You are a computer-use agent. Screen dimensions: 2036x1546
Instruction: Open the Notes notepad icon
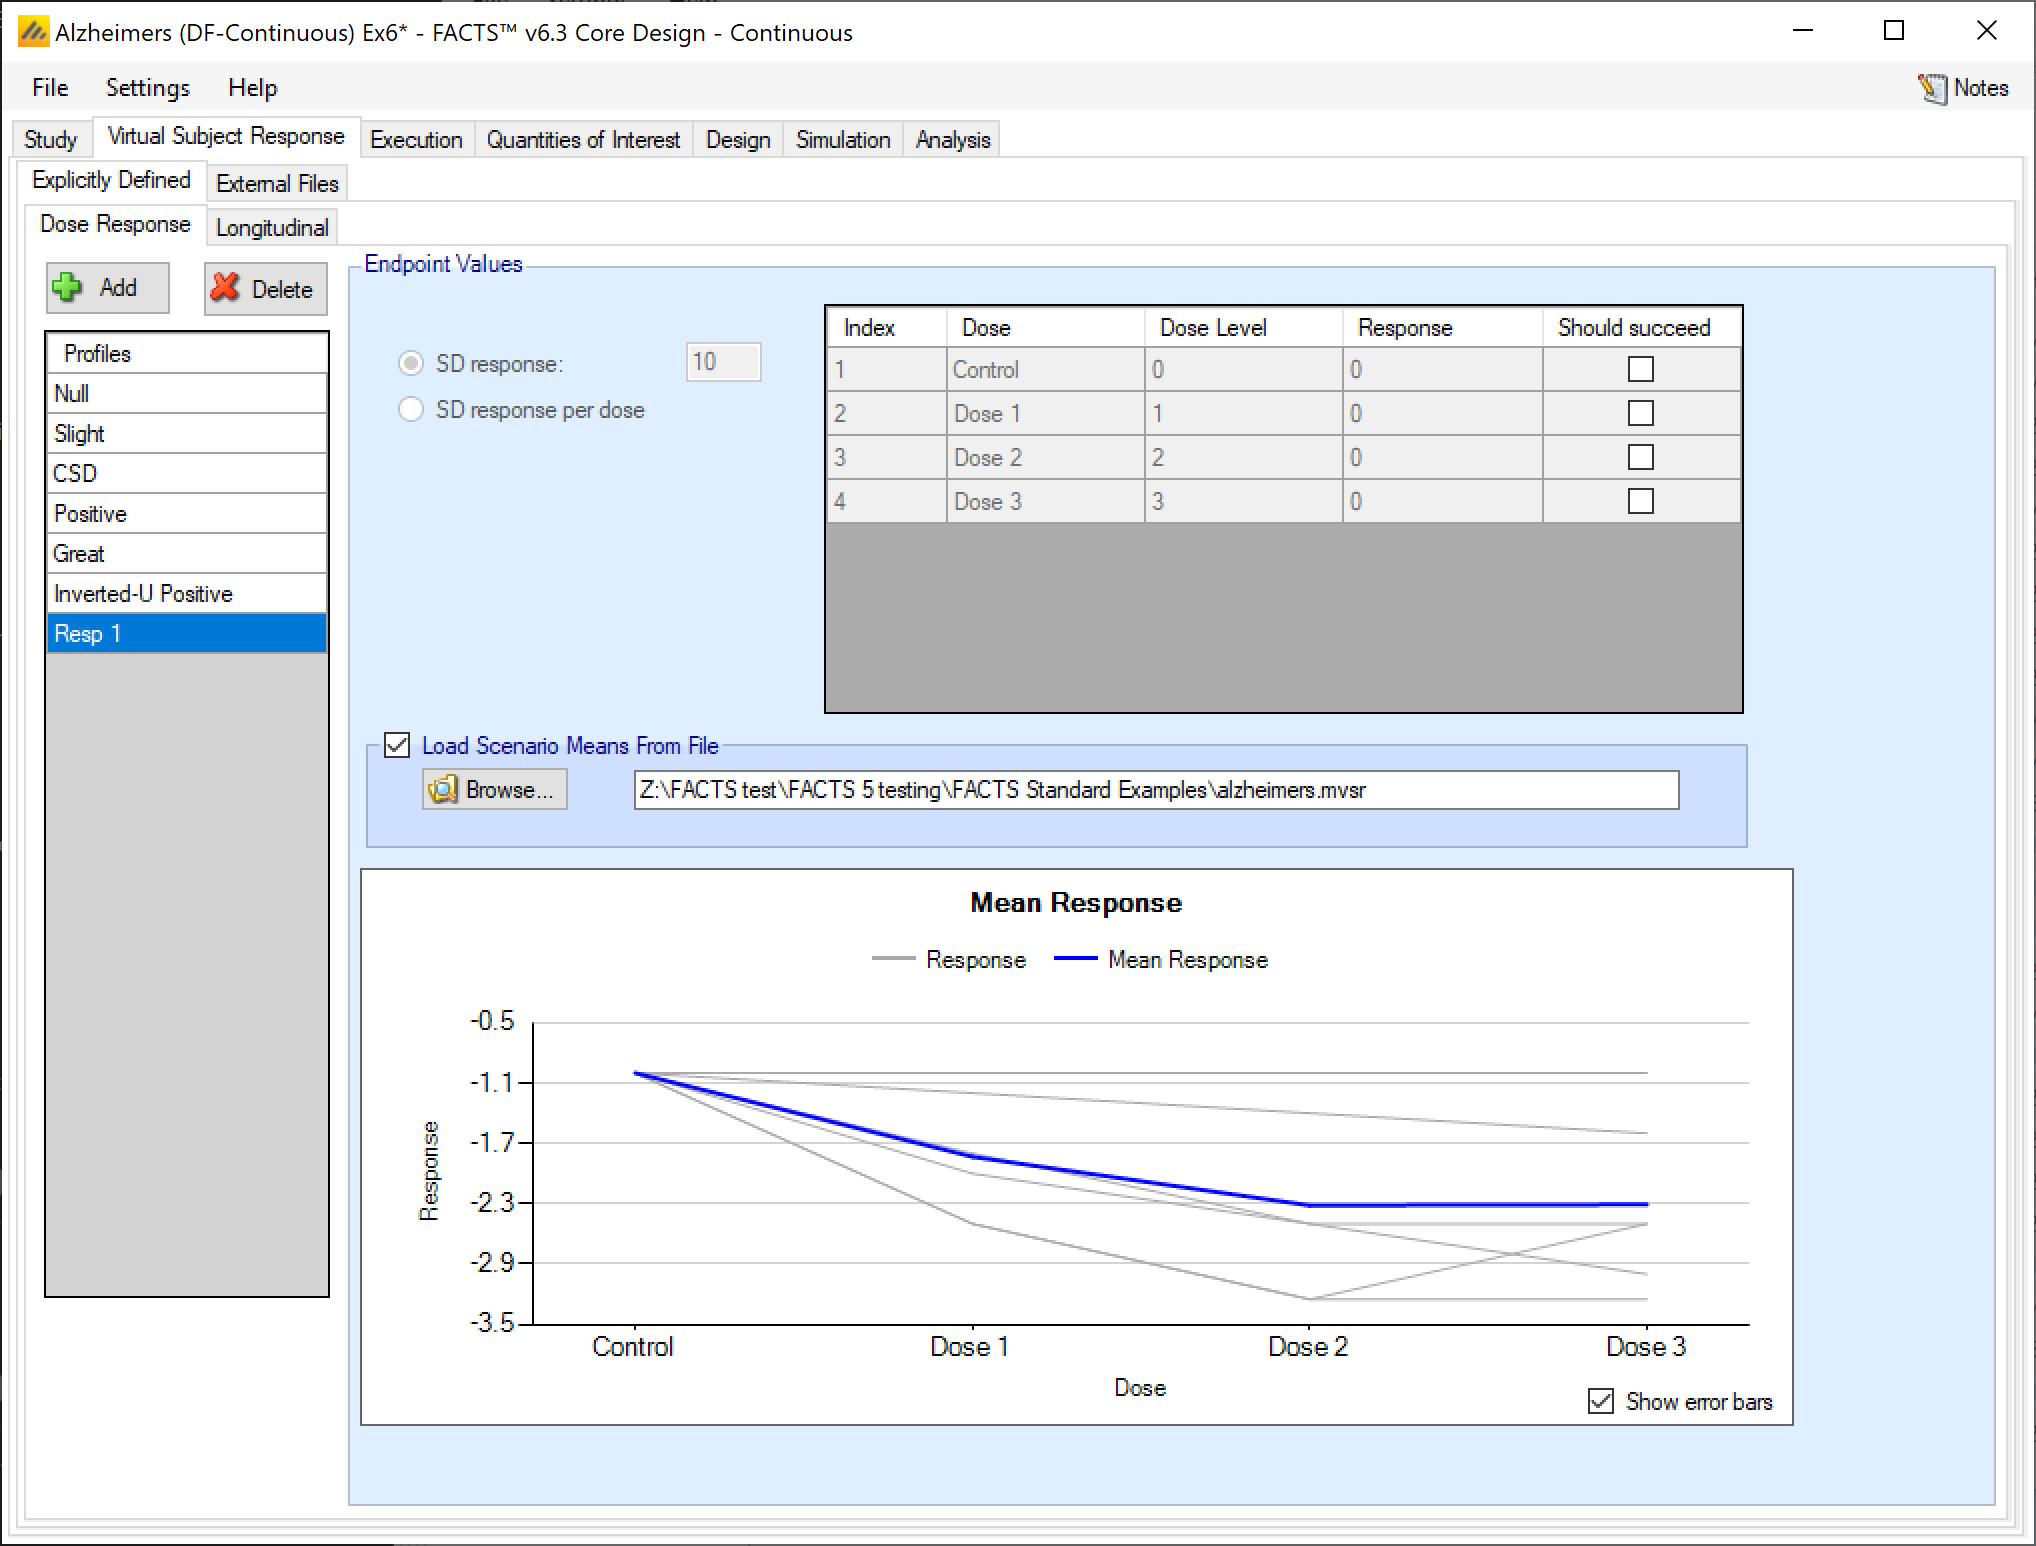click(x=1932, y=88)
